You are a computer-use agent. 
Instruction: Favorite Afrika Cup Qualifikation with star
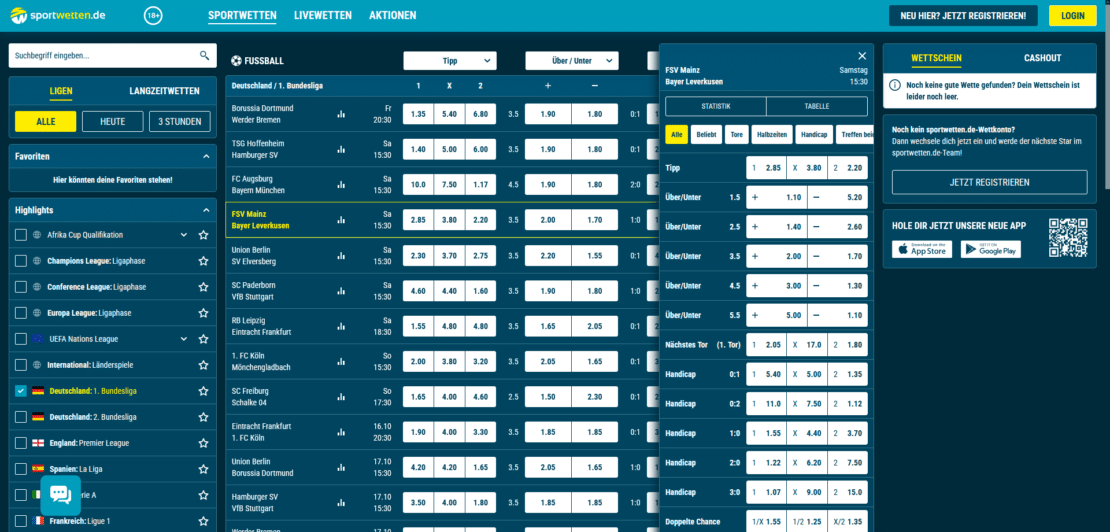click(204, 235)
